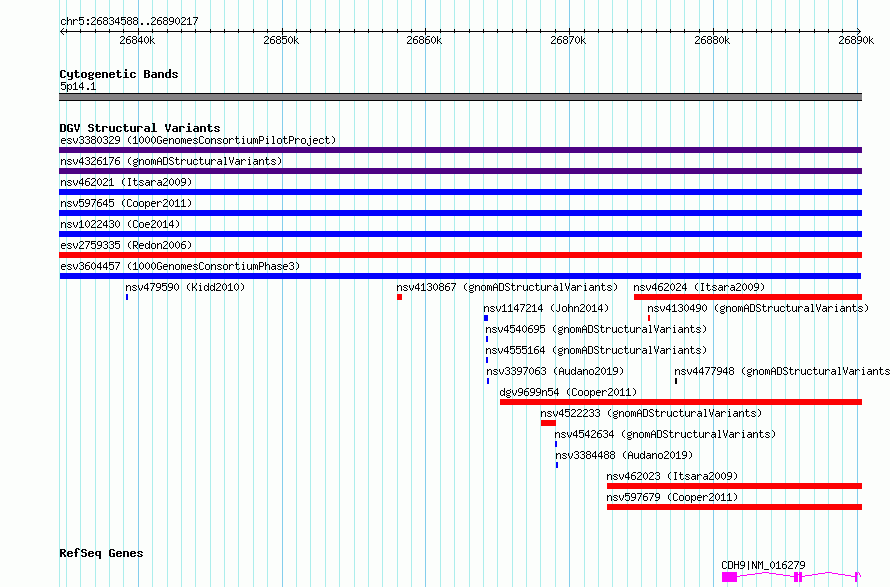Open the nsv462021 (Itsara2009) label

126,182
